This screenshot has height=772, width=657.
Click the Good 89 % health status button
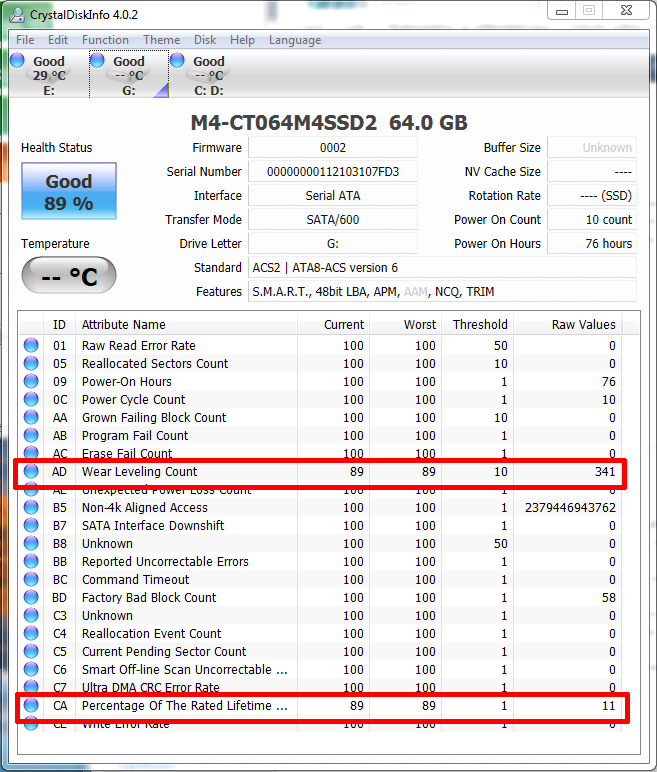(69, 191)
